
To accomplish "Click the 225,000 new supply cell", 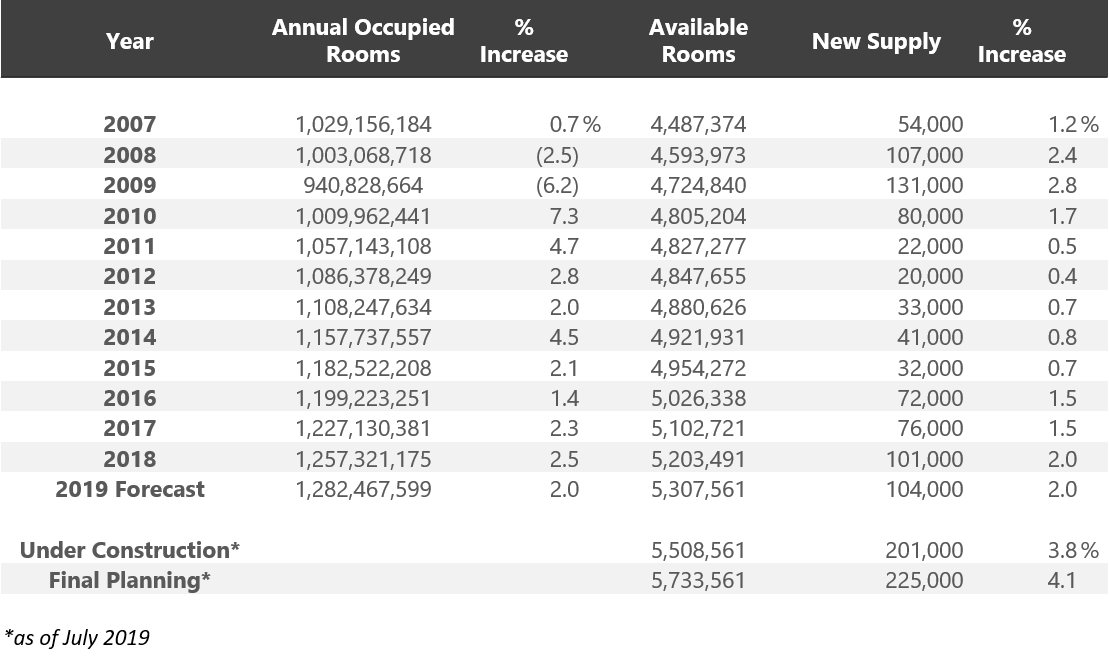I will 924,580.
